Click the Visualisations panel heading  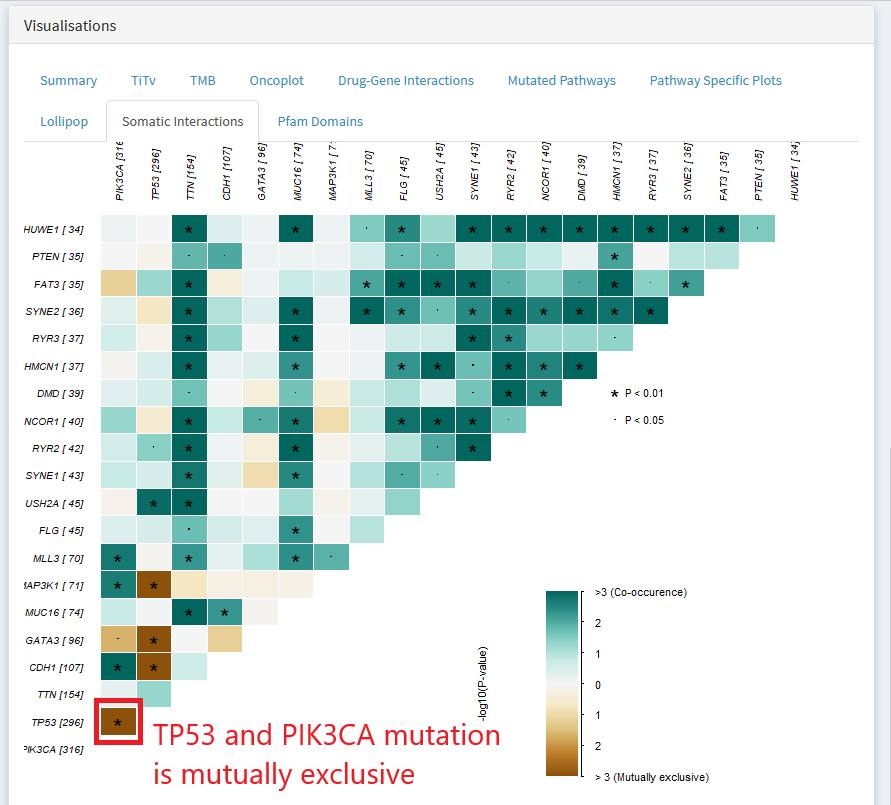pyautogui.click(x=70, y=26)
